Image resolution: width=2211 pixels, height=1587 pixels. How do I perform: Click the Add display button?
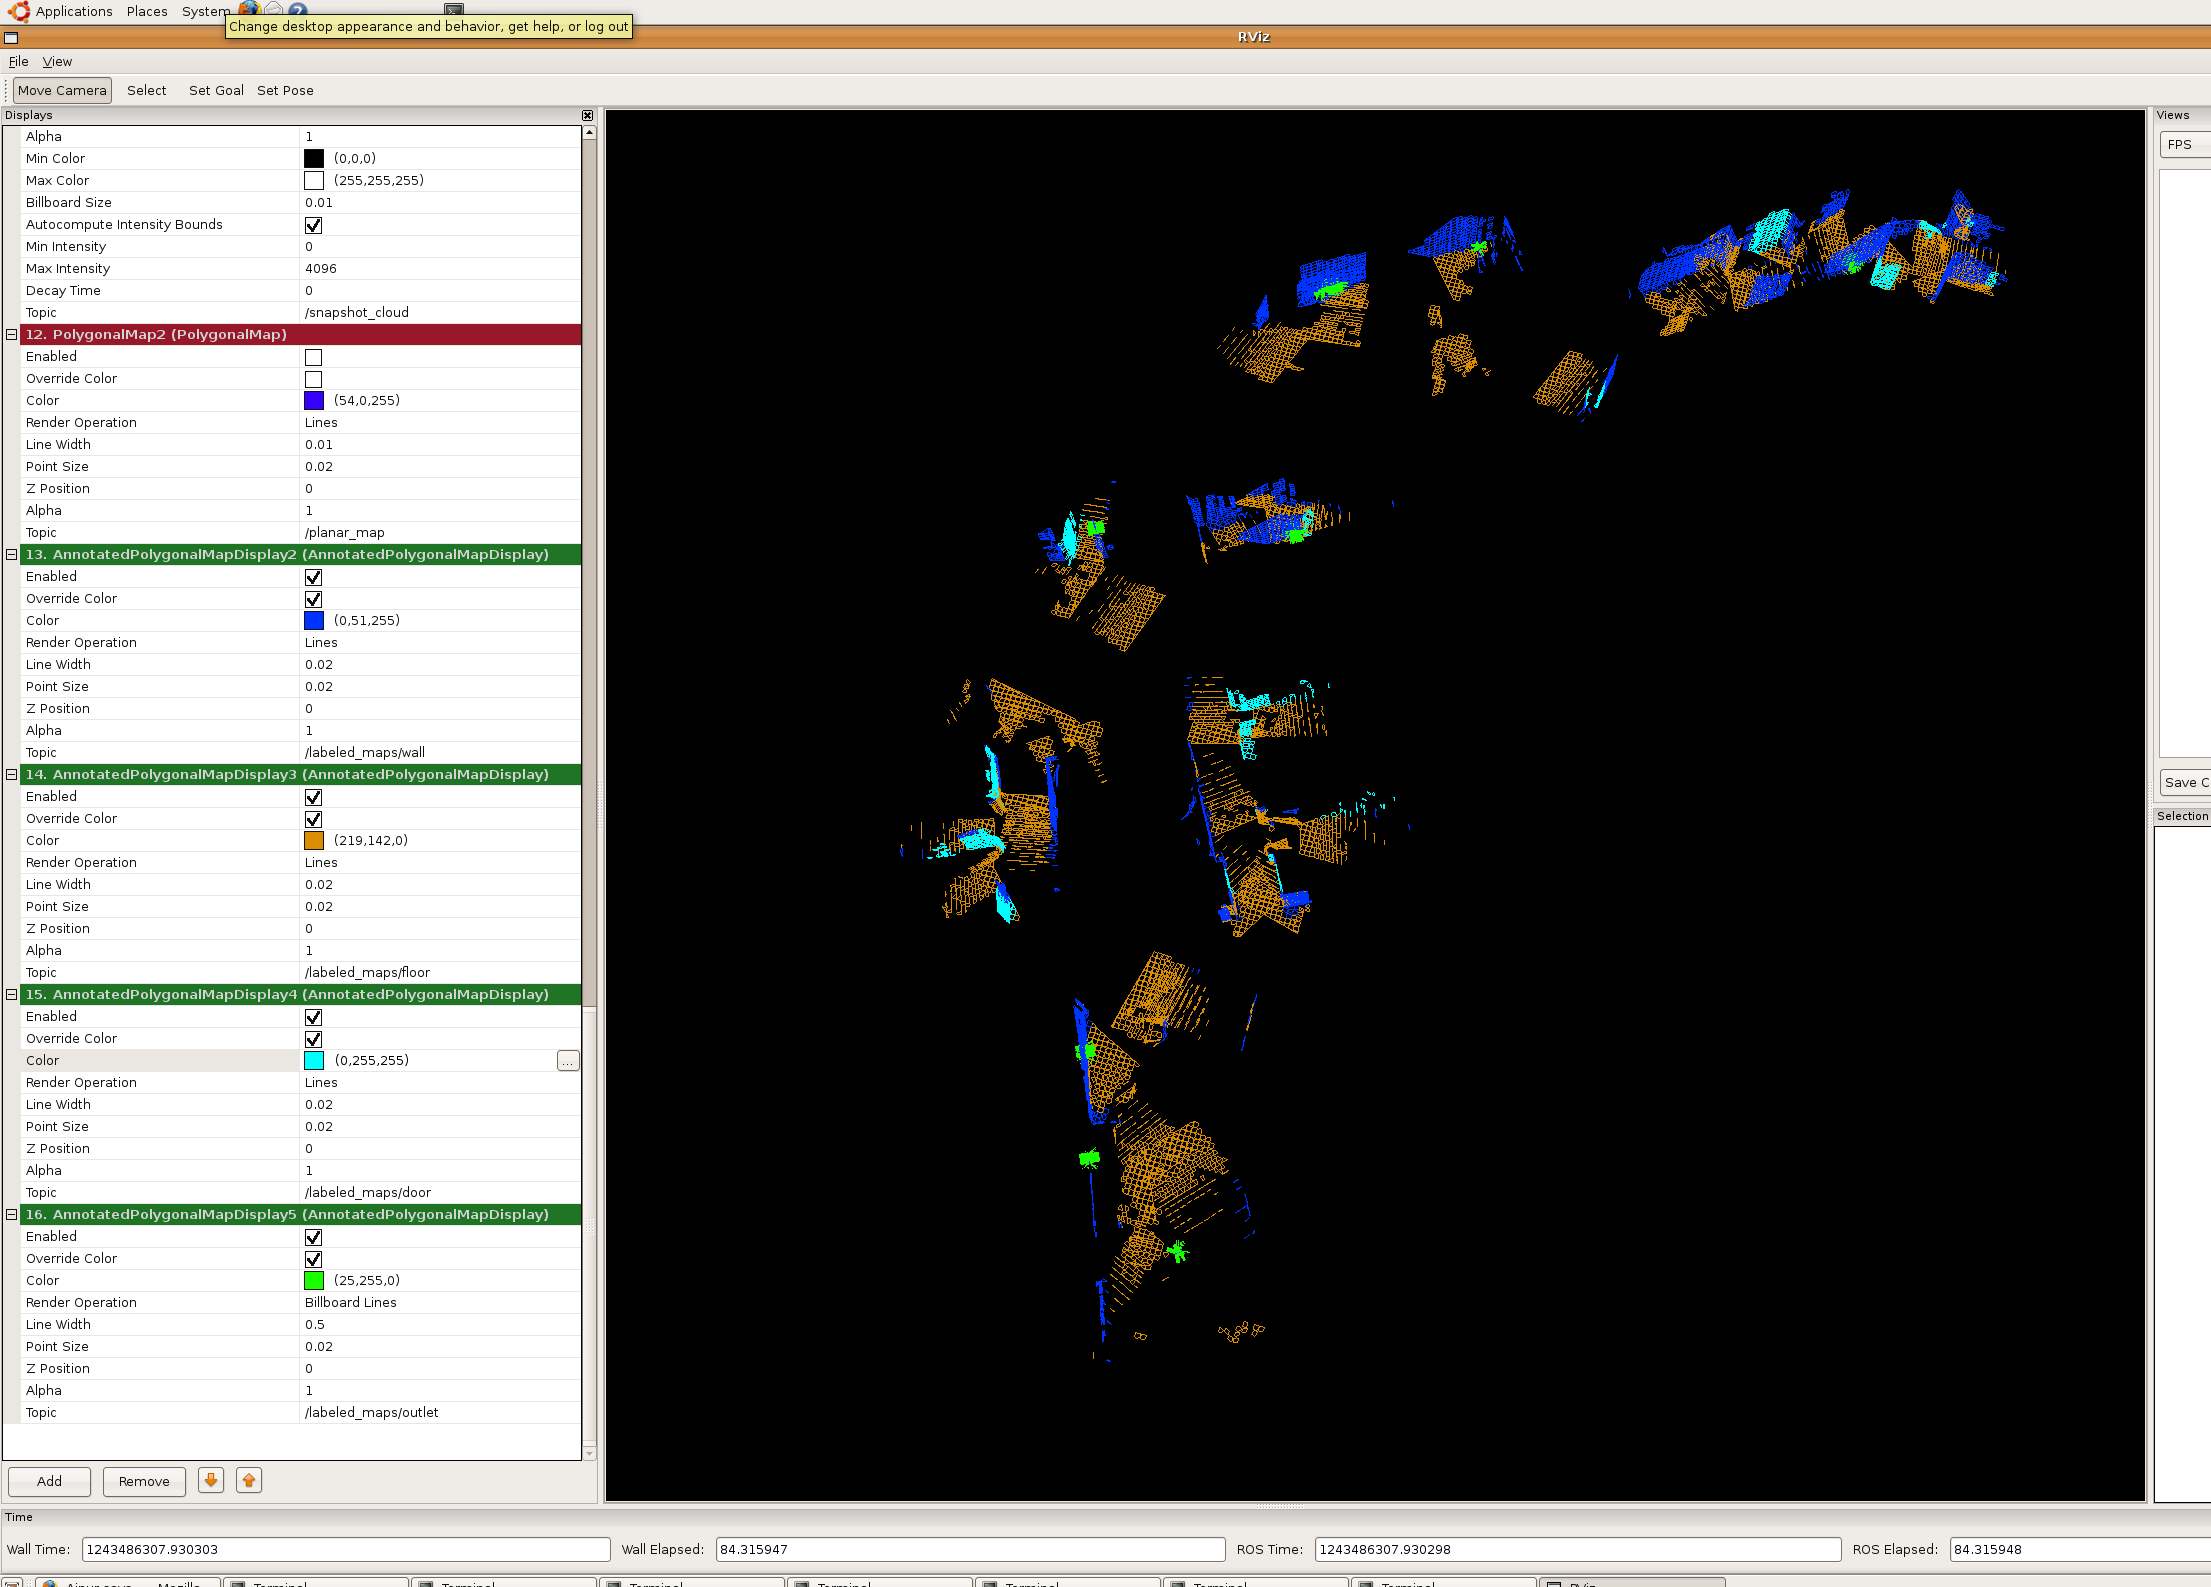tap(49, 1481)
